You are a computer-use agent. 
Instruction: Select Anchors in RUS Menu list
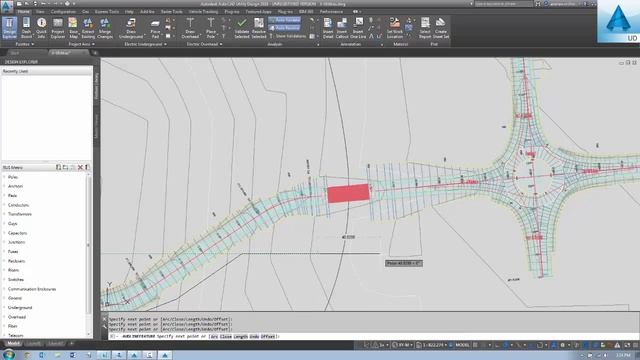pyautogui.click(x=16, y=186)
